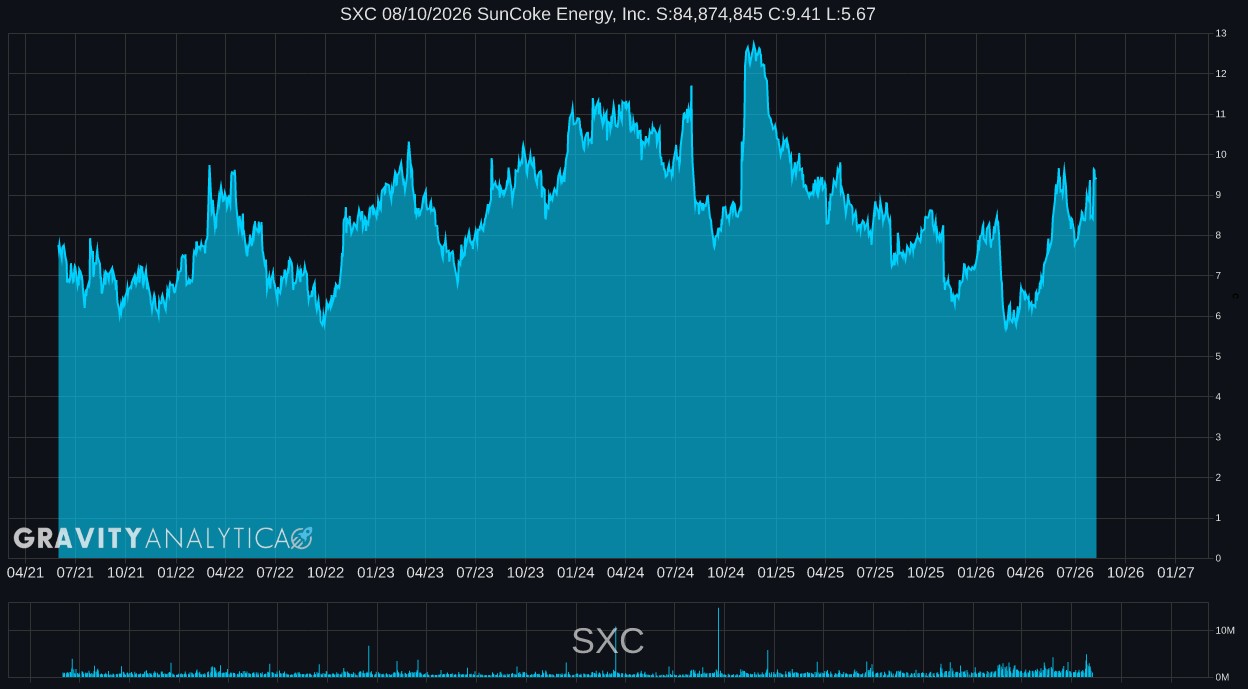Click the price axis value 0
The image size is (1248, 689).
pos(1218,558)
